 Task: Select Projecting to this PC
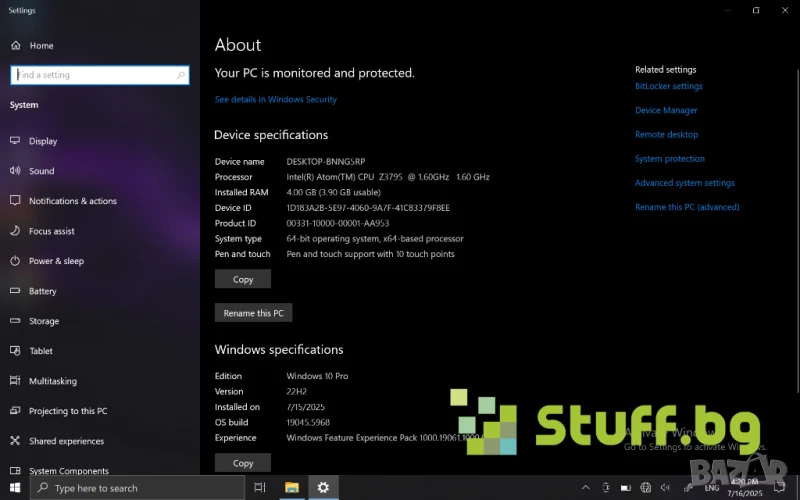(67, 411)
